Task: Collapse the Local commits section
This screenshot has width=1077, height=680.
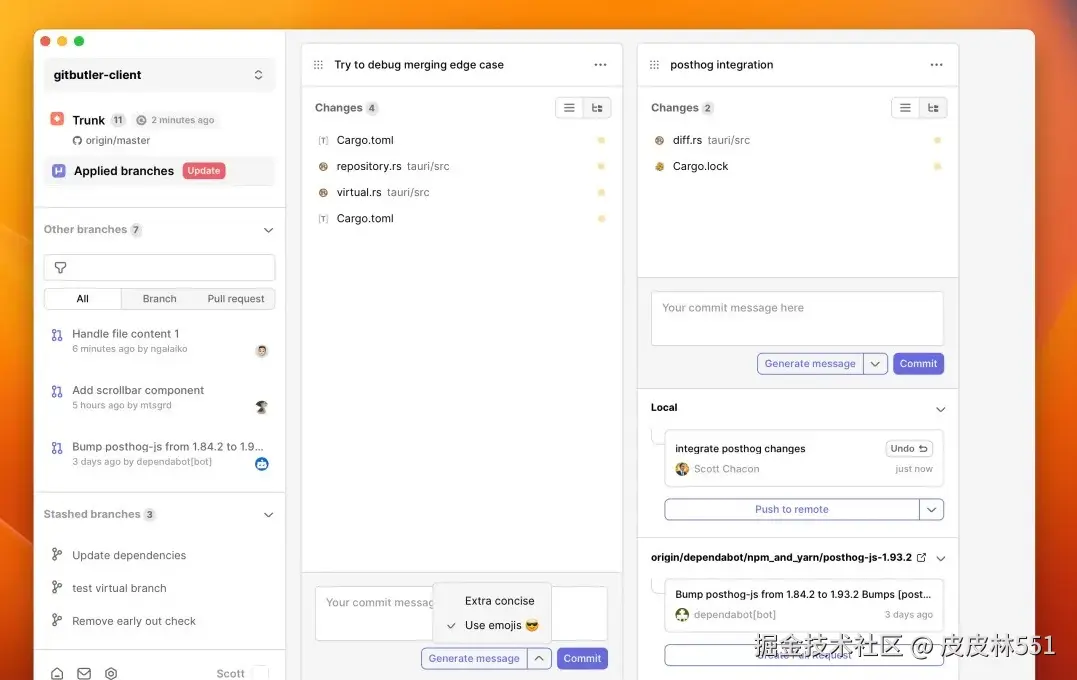Action: [940, 409]
